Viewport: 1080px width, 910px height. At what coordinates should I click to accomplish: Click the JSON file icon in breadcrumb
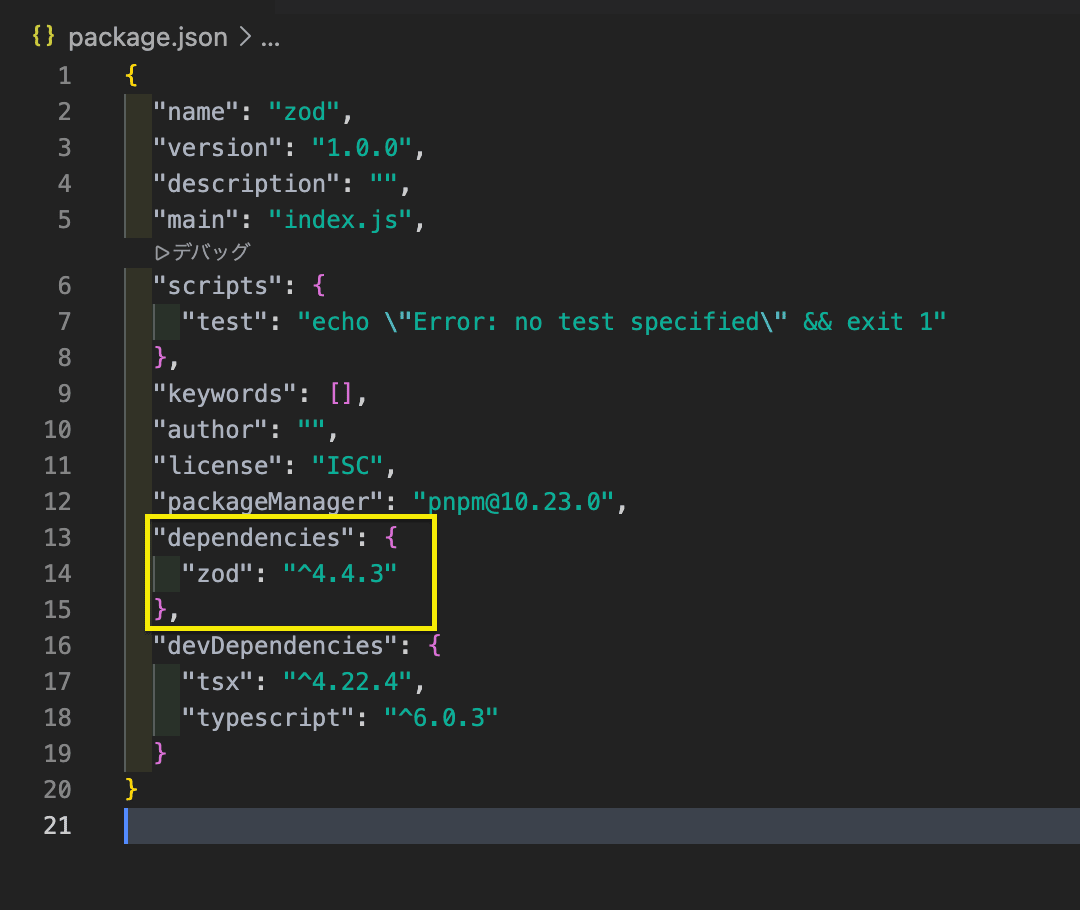tap(43, 36)
